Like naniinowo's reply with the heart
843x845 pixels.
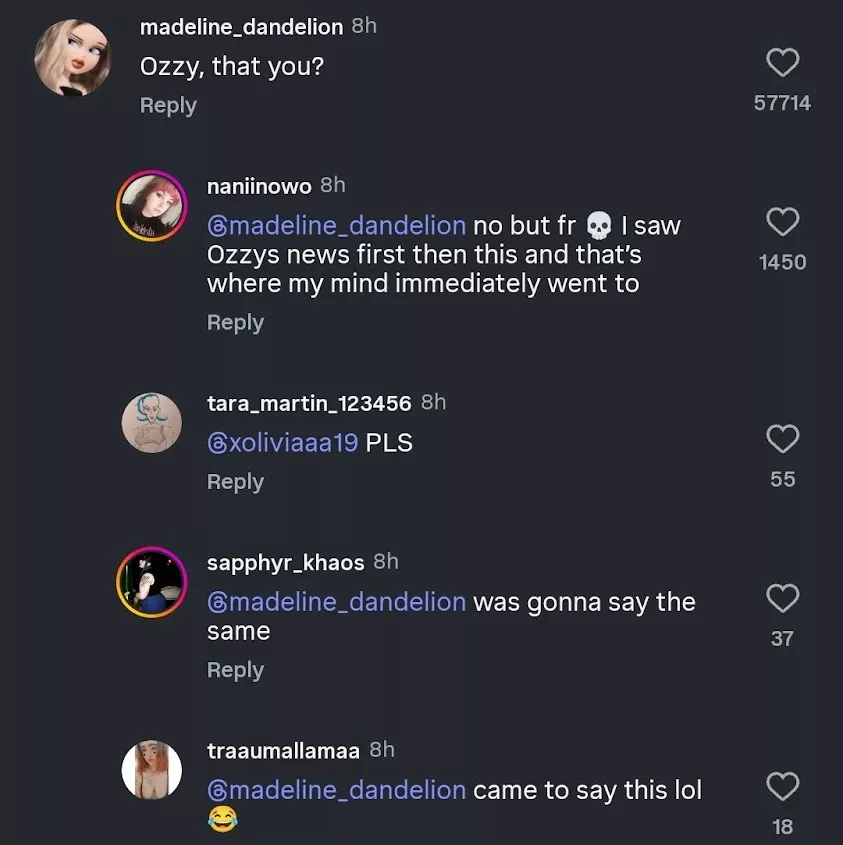[x=782, y=222]
